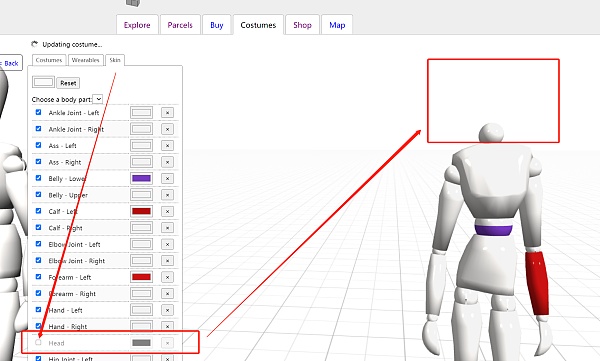Open the Parcels tab
600x361 pixels.
[x=180, y=25]
